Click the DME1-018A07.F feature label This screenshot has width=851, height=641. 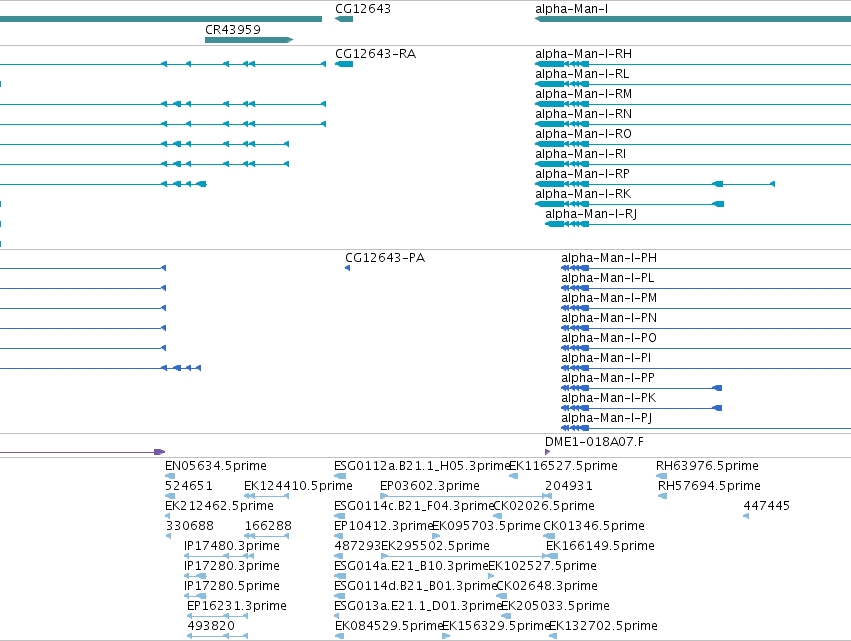[x=594, y=442]
